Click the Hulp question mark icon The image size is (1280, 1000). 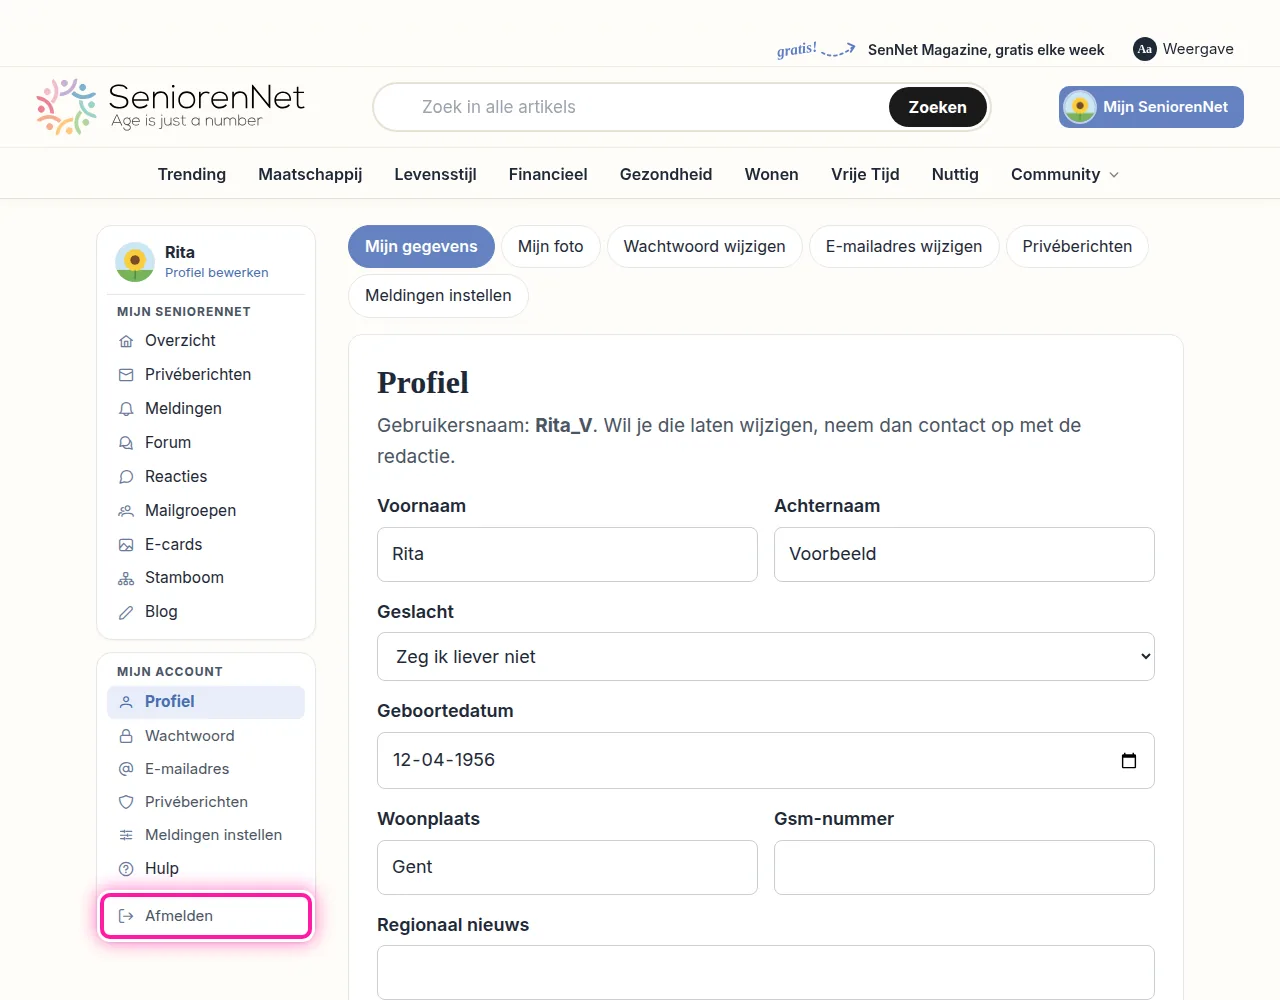126,869
